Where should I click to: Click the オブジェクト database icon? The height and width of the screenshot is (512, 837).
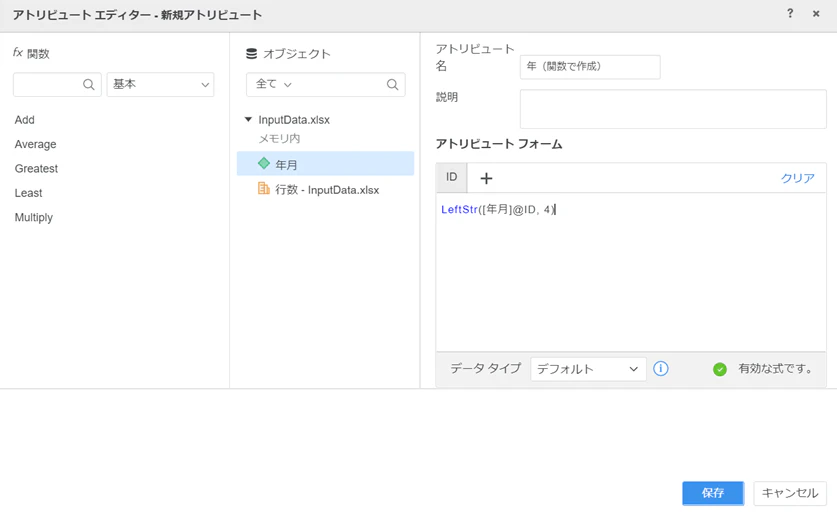pos(251,53)
